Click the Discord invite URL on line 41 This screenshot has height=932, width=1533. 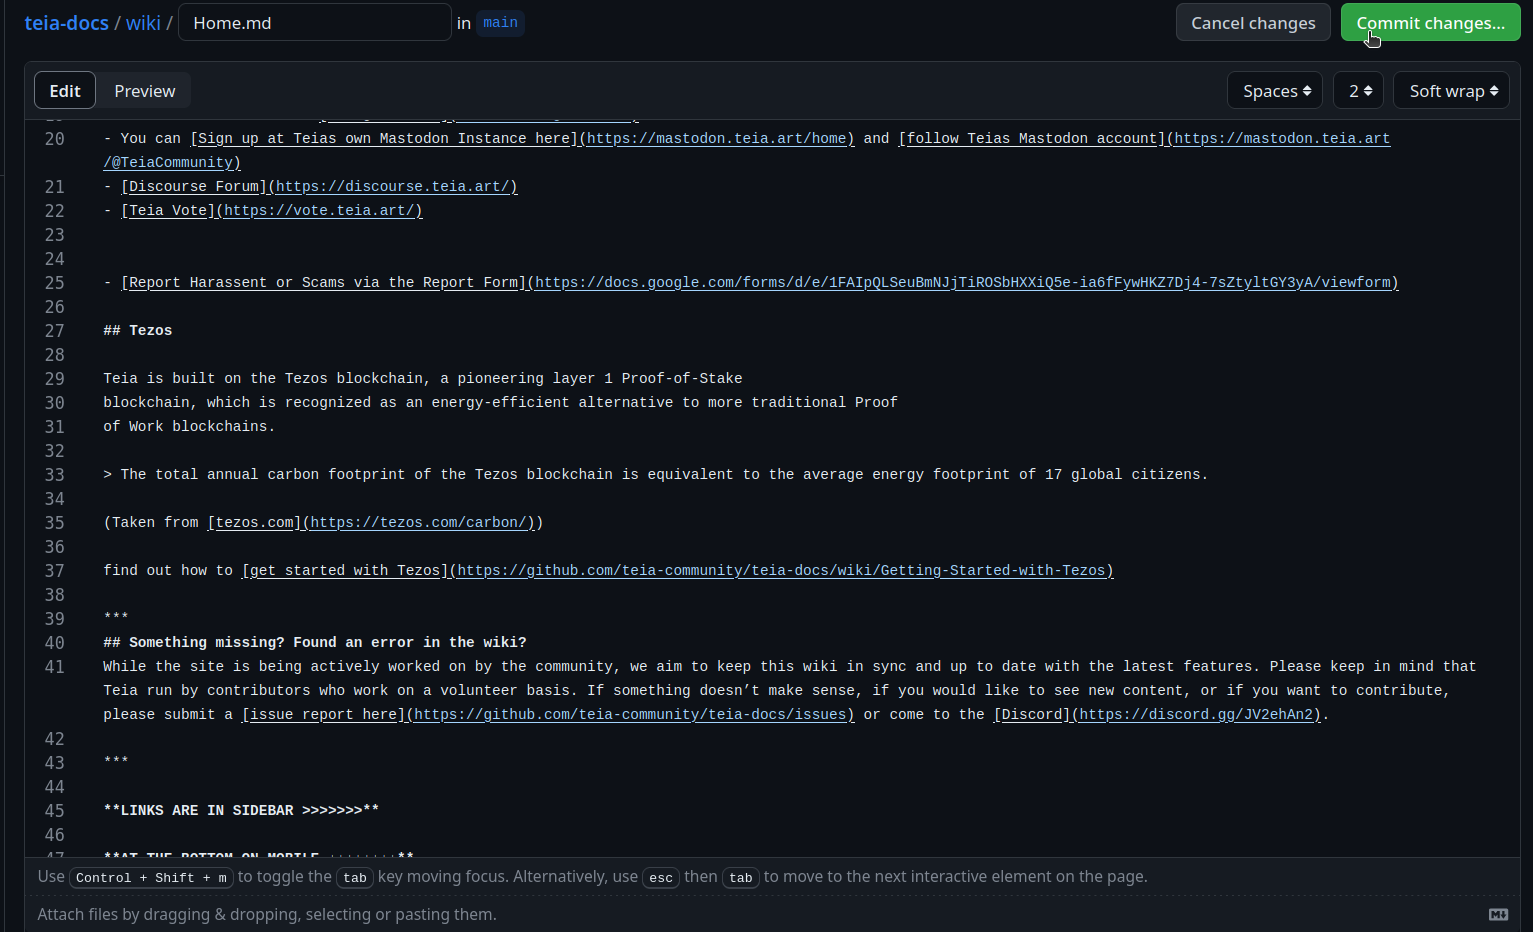click(x=1197, y=715)
